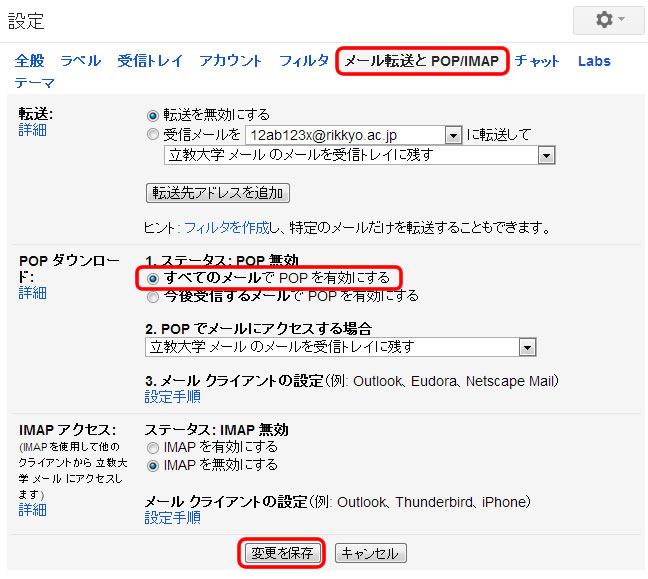Screen dimensions: 648x579
Task: Click the 変更を保存 button
Action: click(x=282, y=553)
